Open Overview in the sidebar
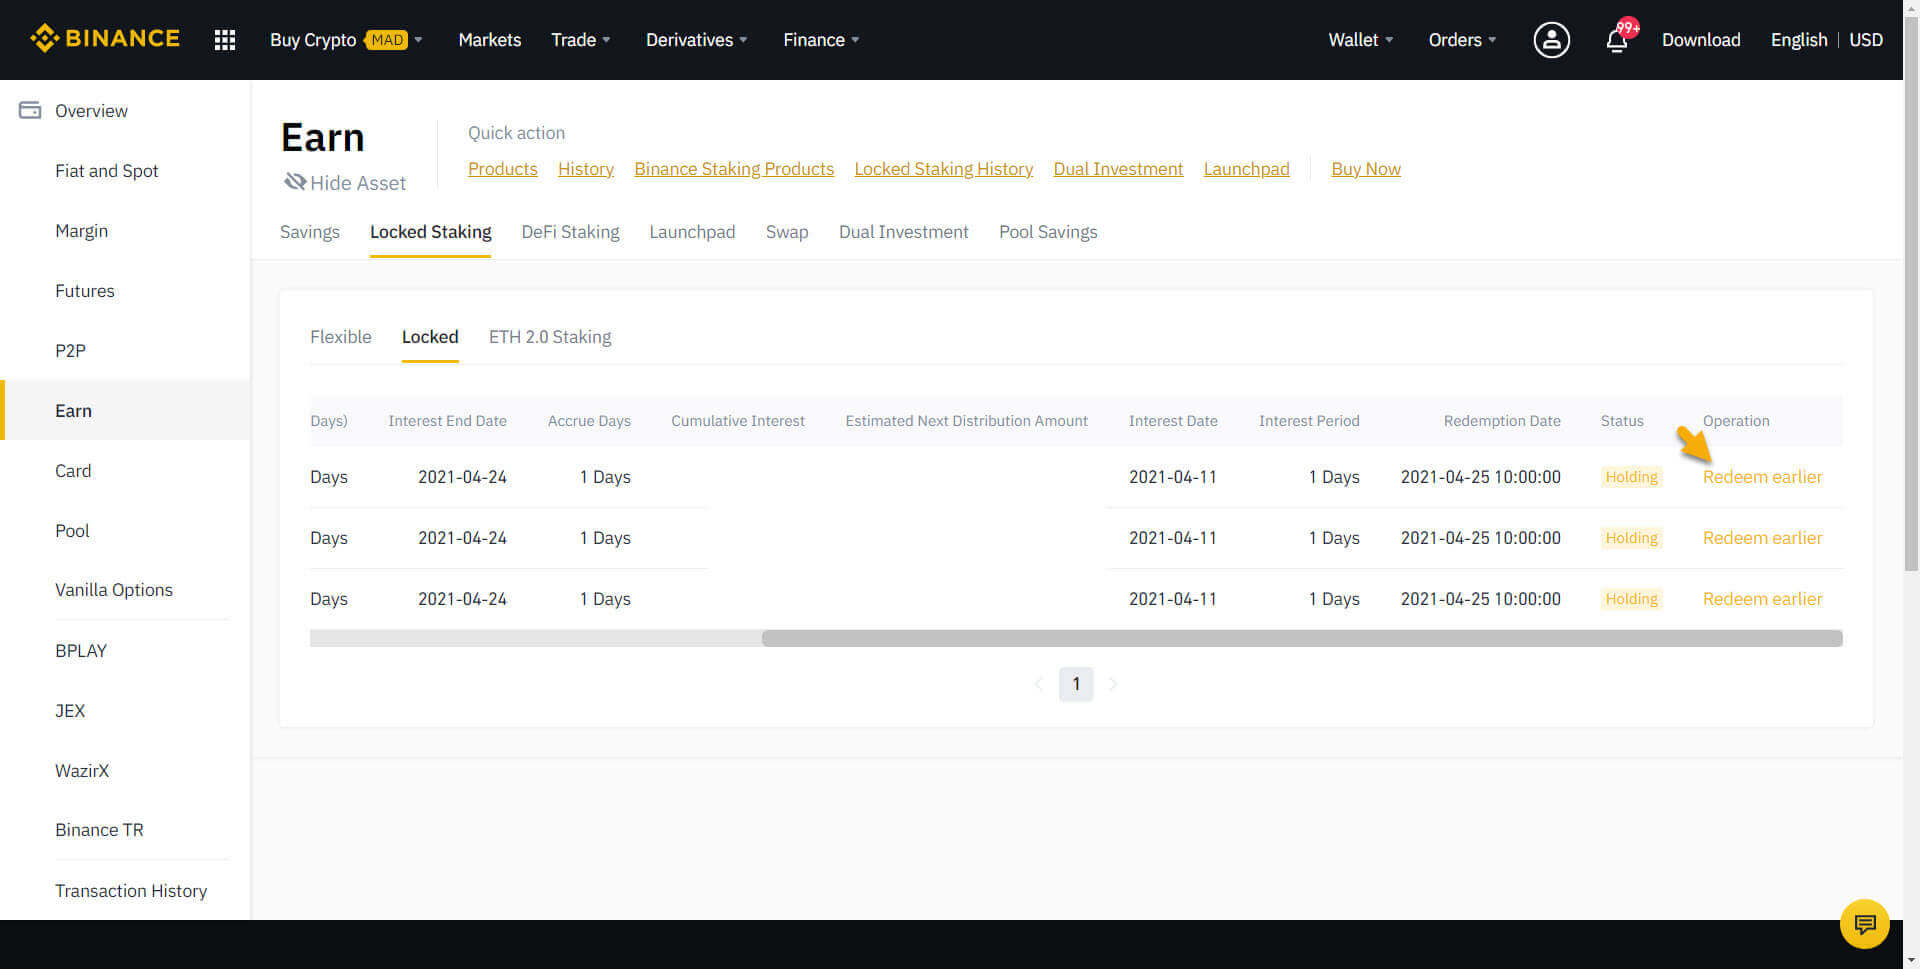The height and width of the screenshot is (969, 1920). 91,111
